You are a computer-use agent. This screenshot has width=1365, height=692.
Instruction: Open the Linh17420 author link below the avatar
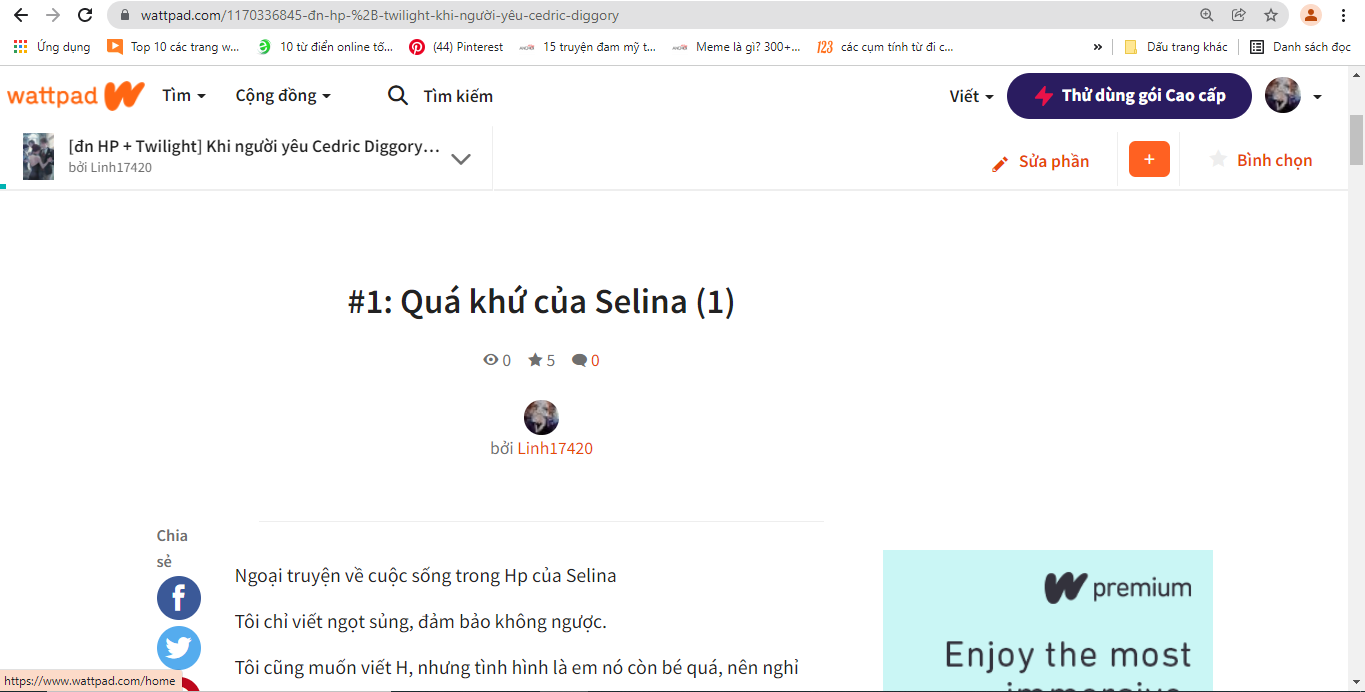click(555, 448)
